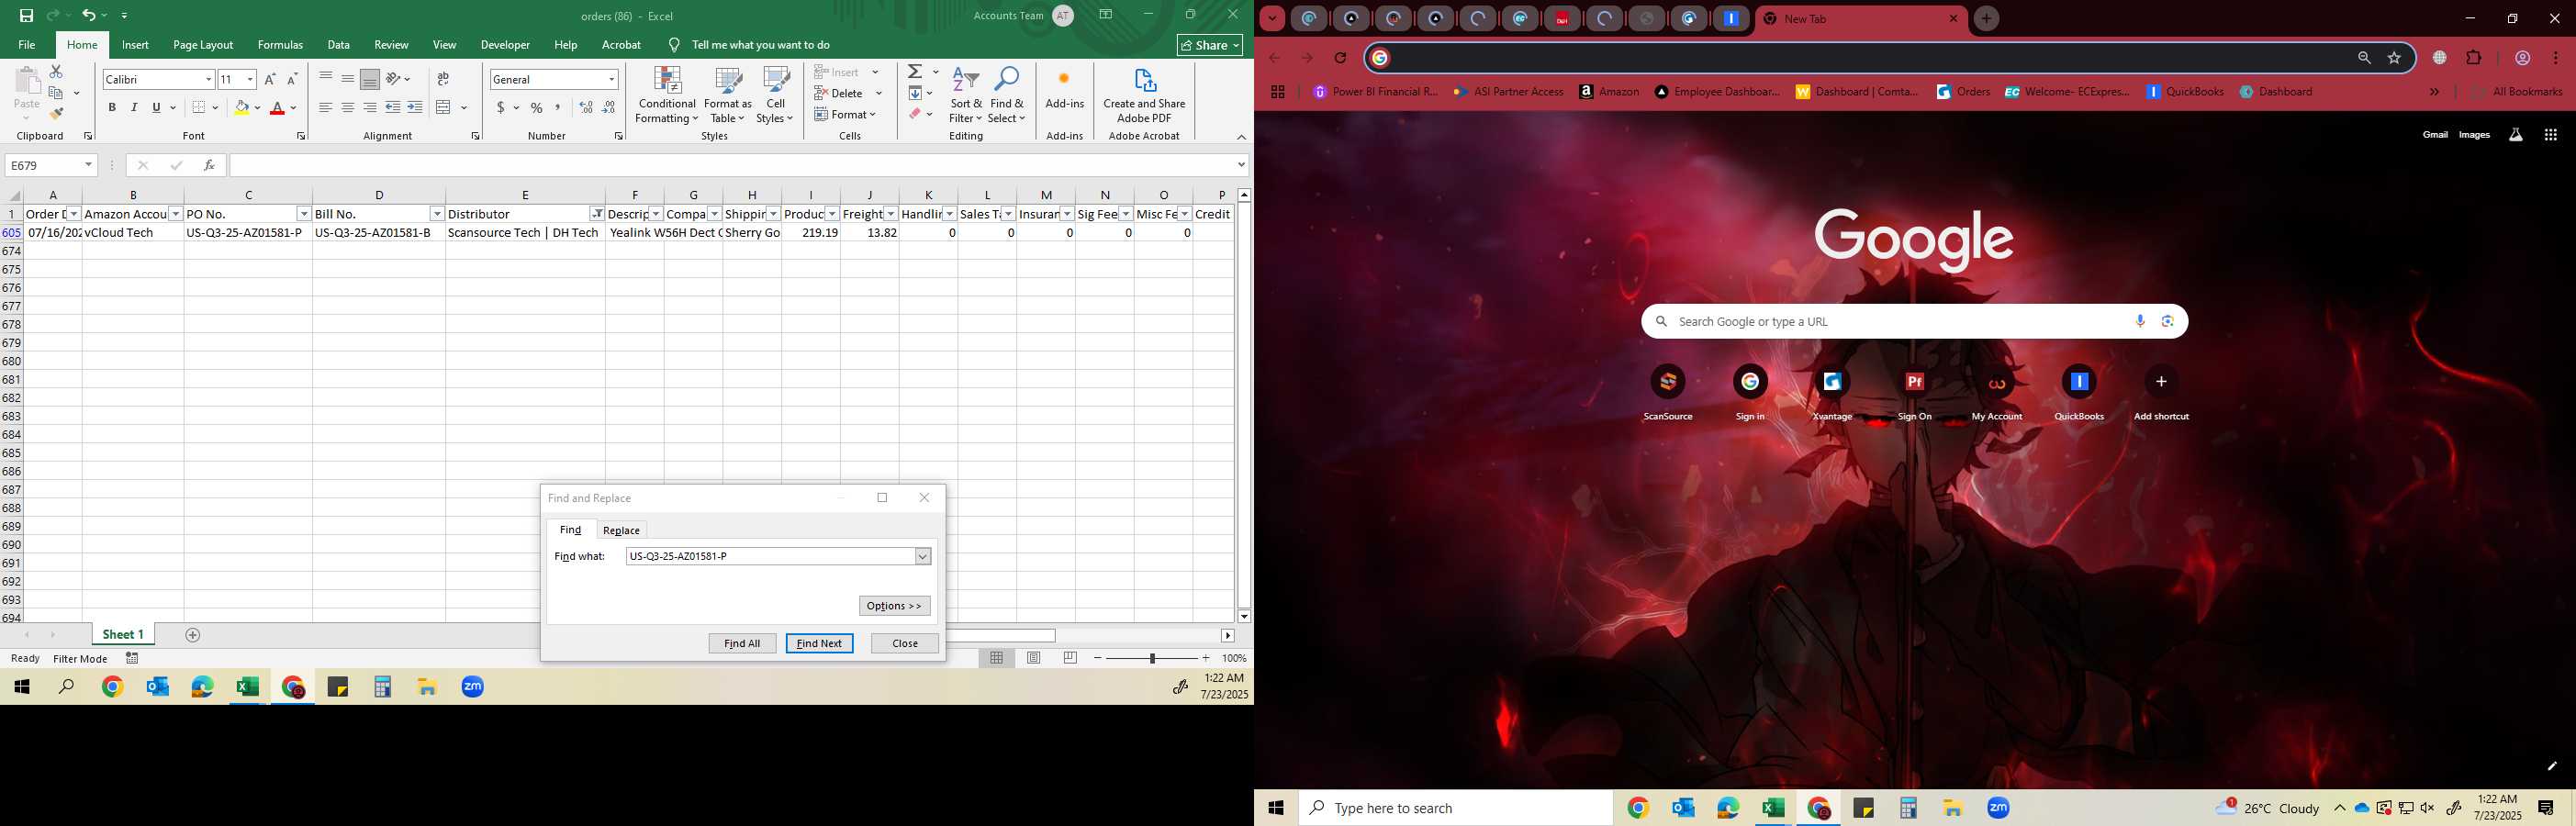This screenshot has height=826, width=2576.
Task: Open Zoom from the Windows taskbar
Action: pyautogui.click(x=1998, y=808)
